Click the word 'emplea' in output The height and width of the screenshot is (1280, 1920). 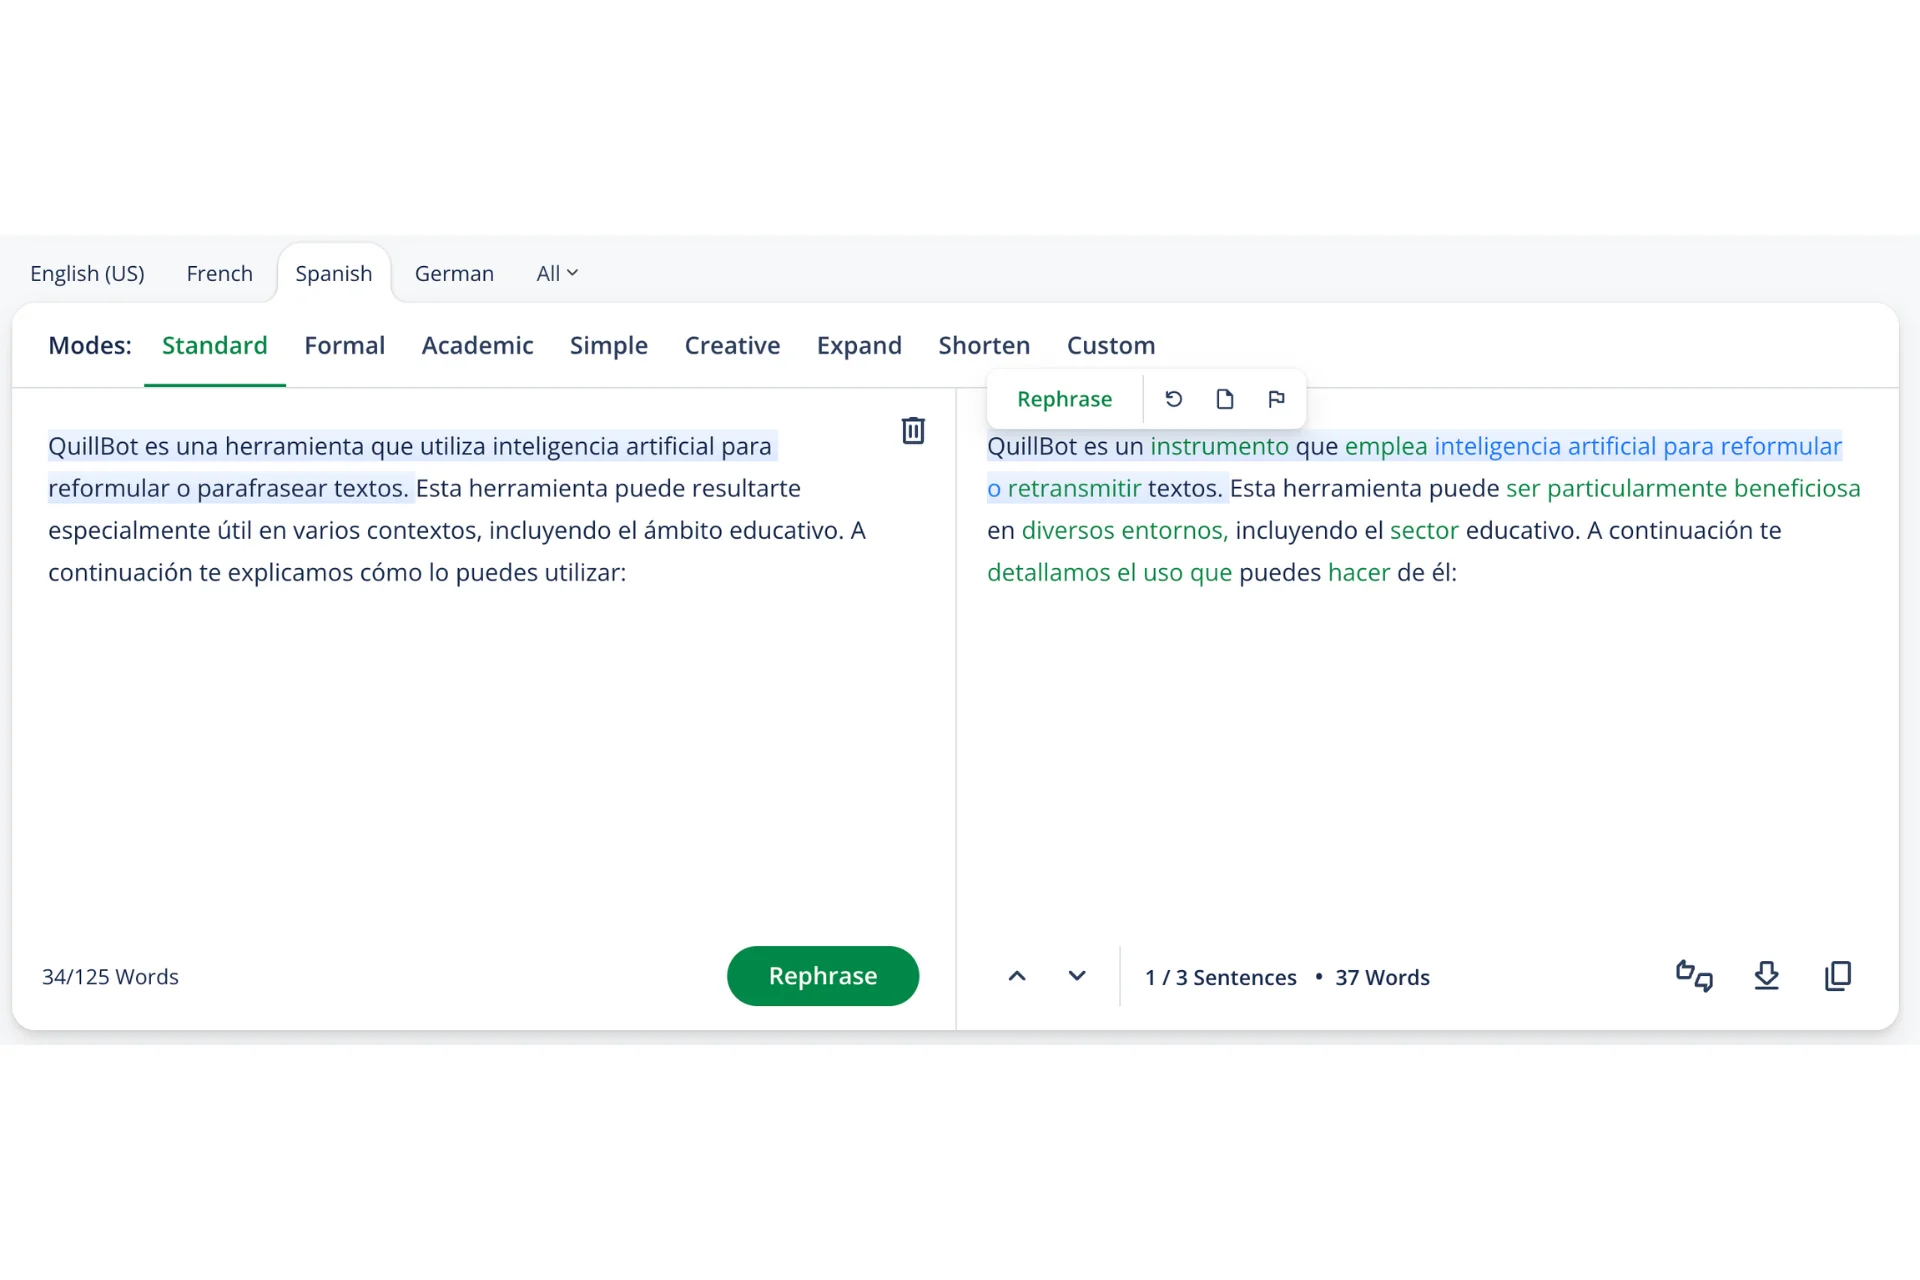point(1386,447)
